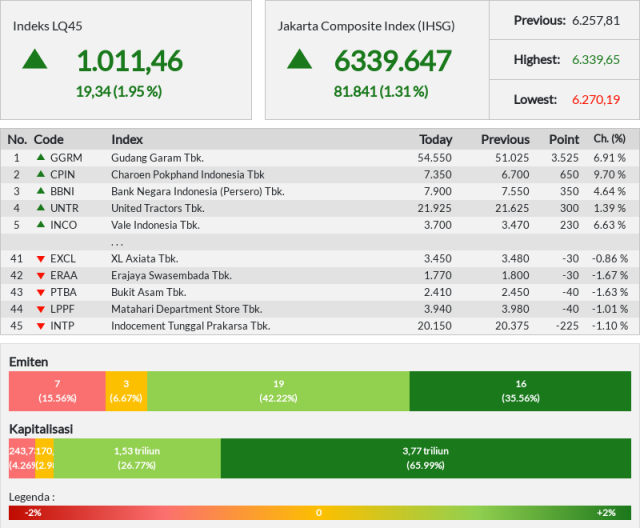Screen dimensions: 640x528
Task: Click XL Axiata Tbk. company name
Action: coord(144,259)
